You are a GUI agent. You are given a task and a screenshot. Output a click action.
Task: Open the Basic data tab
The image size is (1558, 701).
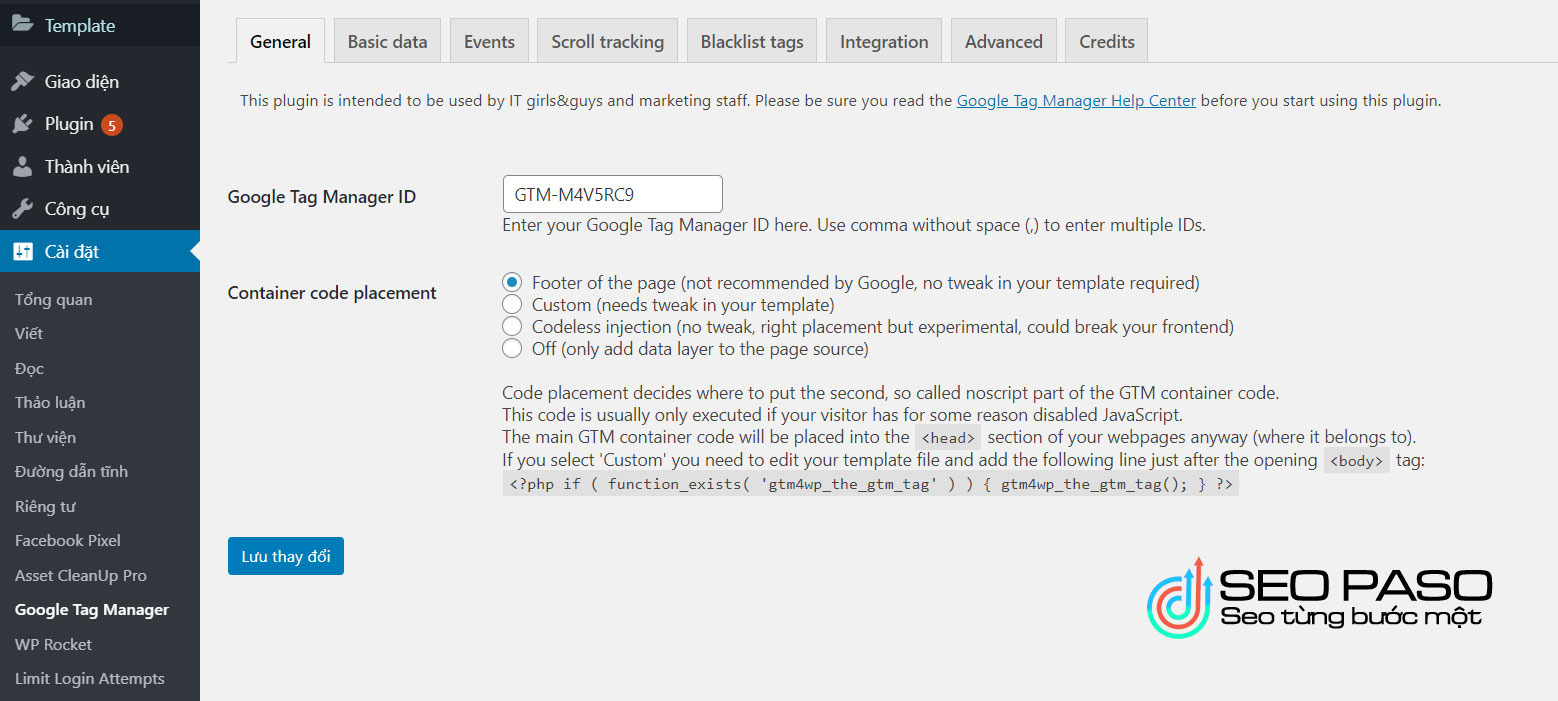(387, 41)
